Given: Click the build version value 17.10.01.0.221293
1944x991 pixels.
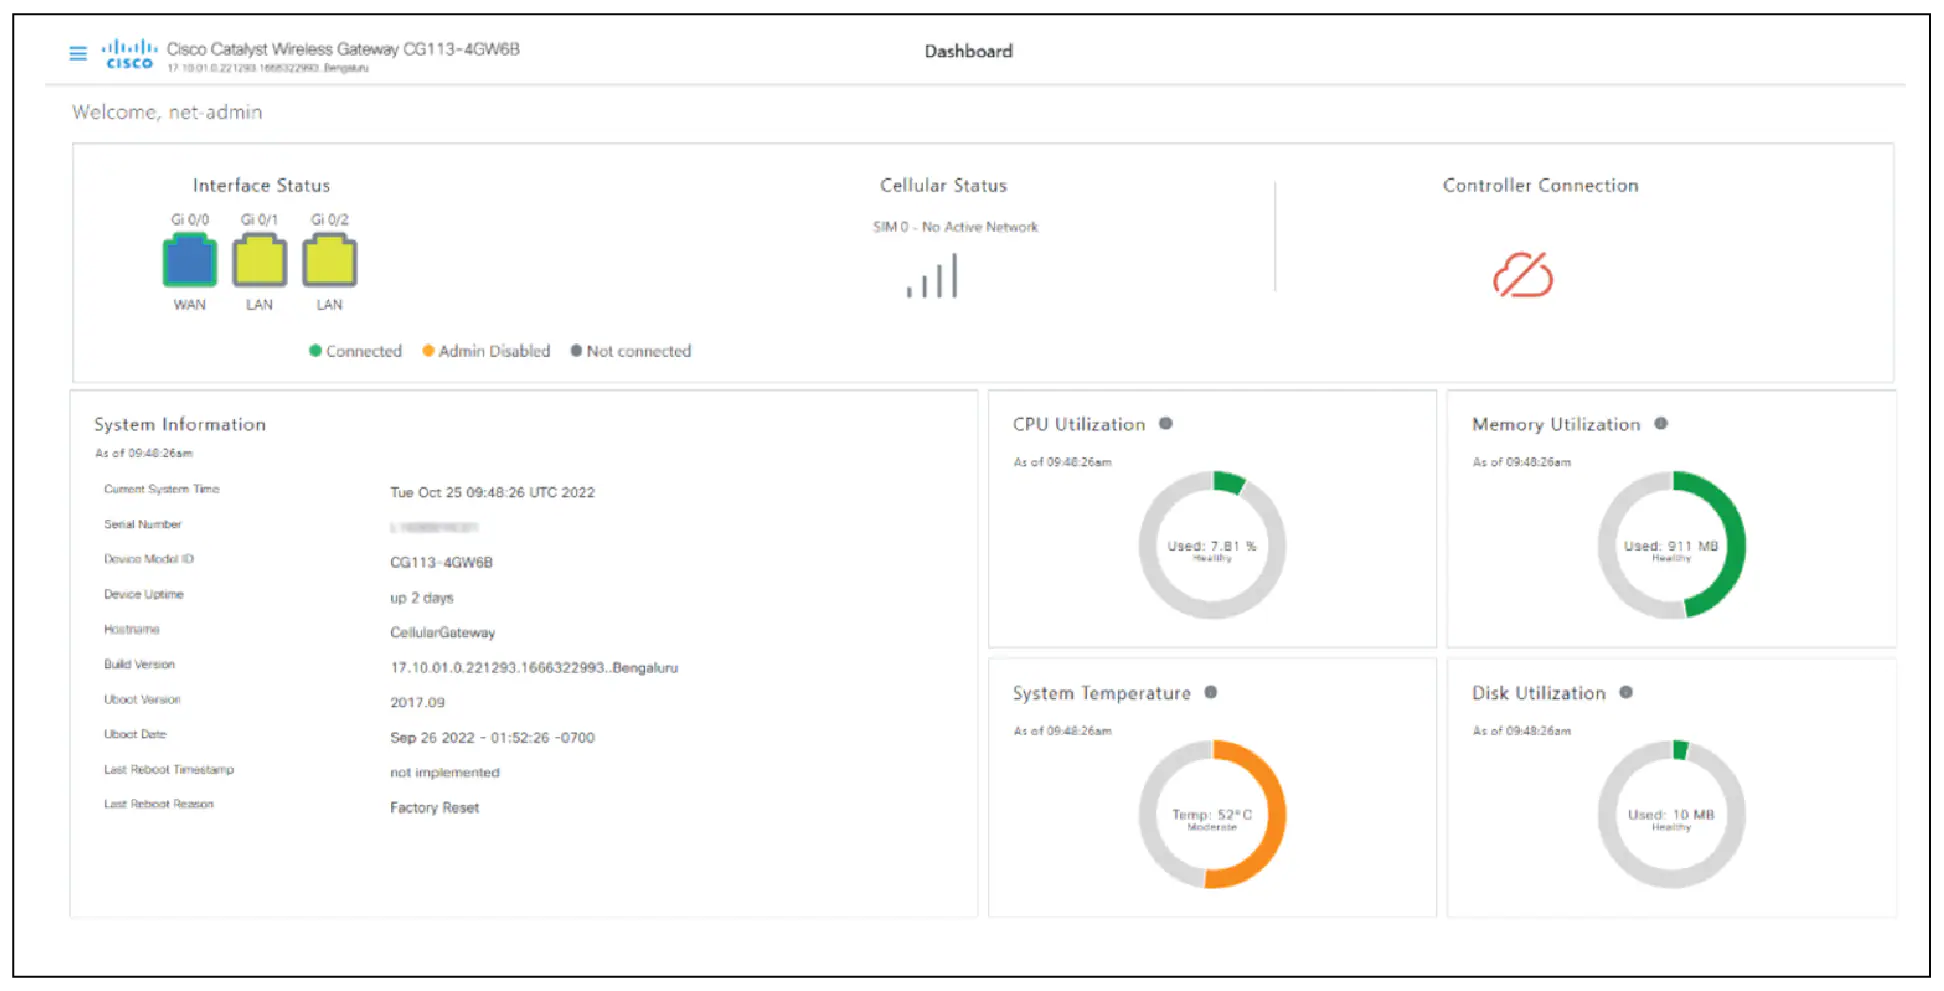Looking at the screenshot, I should coord(534,667).
